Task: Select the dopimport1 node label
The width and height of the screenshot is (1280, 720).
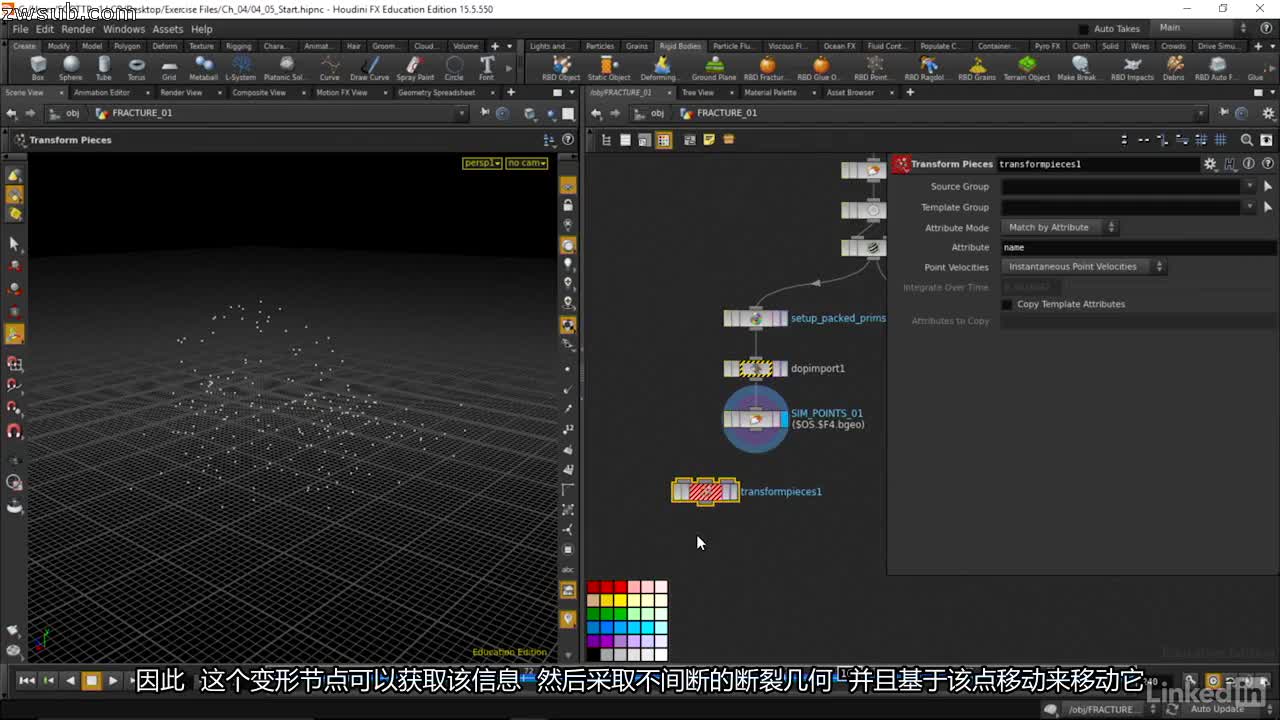Action: point(819,368)
